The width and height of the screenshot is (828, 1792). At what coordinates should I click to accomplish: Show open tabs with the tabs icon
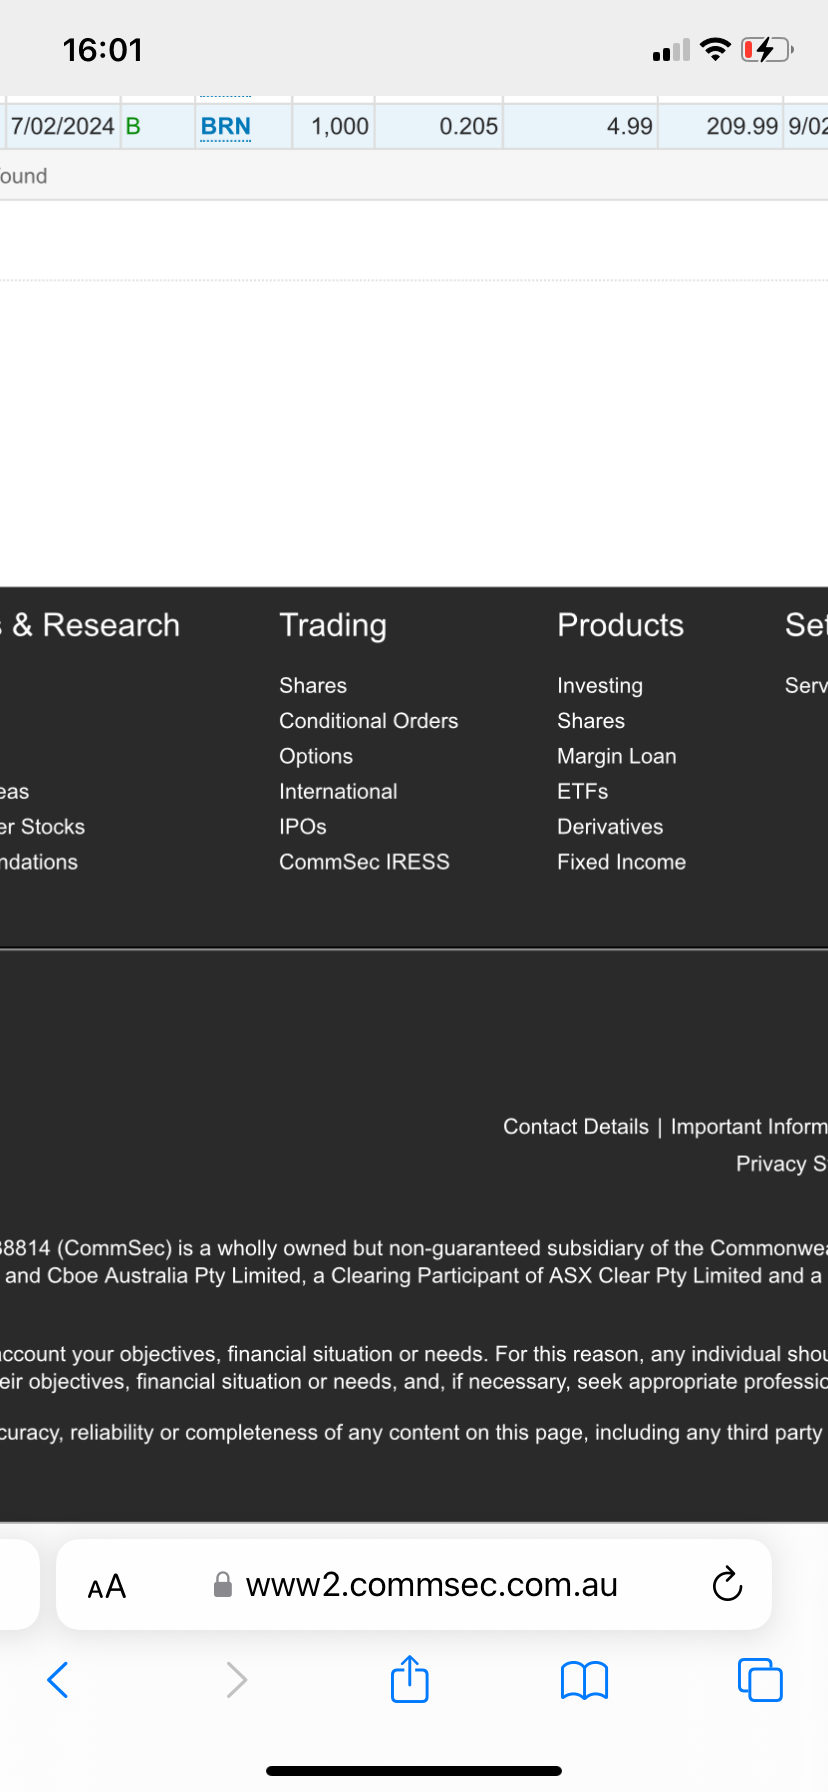(760, 1680)
